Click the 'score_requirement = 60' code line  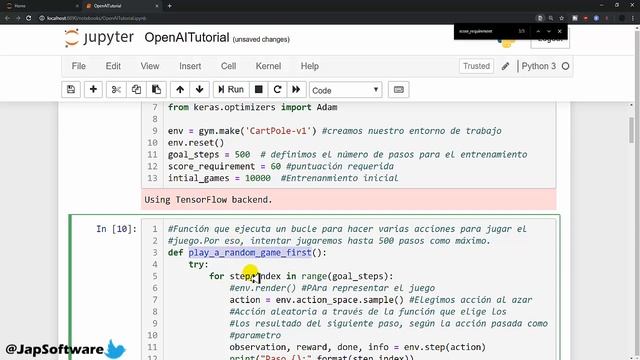(x=281, y=167)
